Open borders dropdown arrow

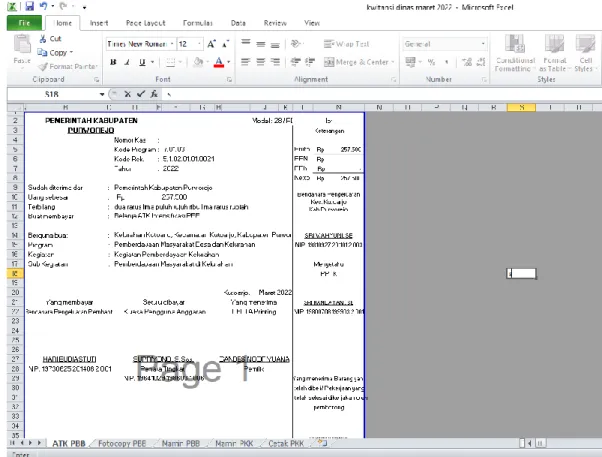coord(180,62)
